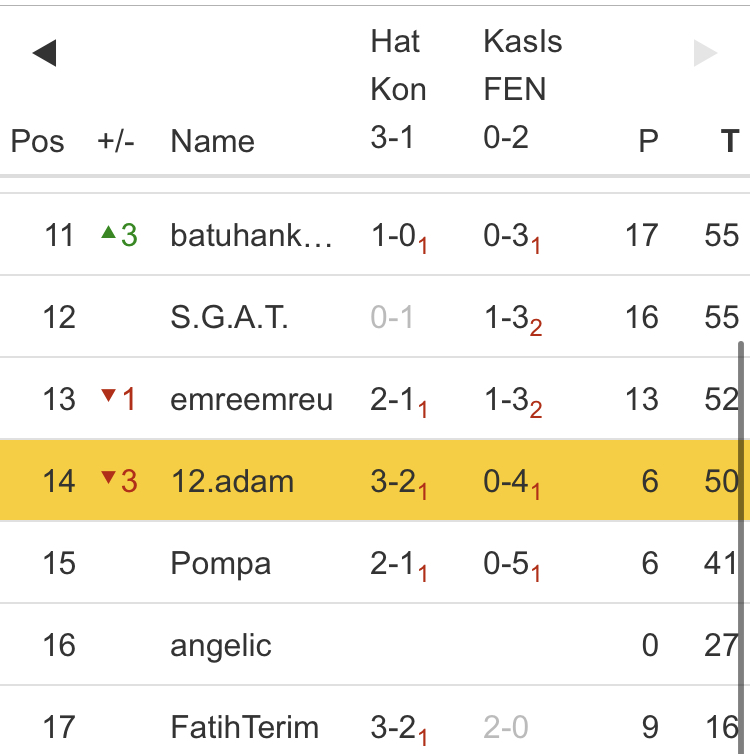Sort by the Name column header

tap(212, 141)
